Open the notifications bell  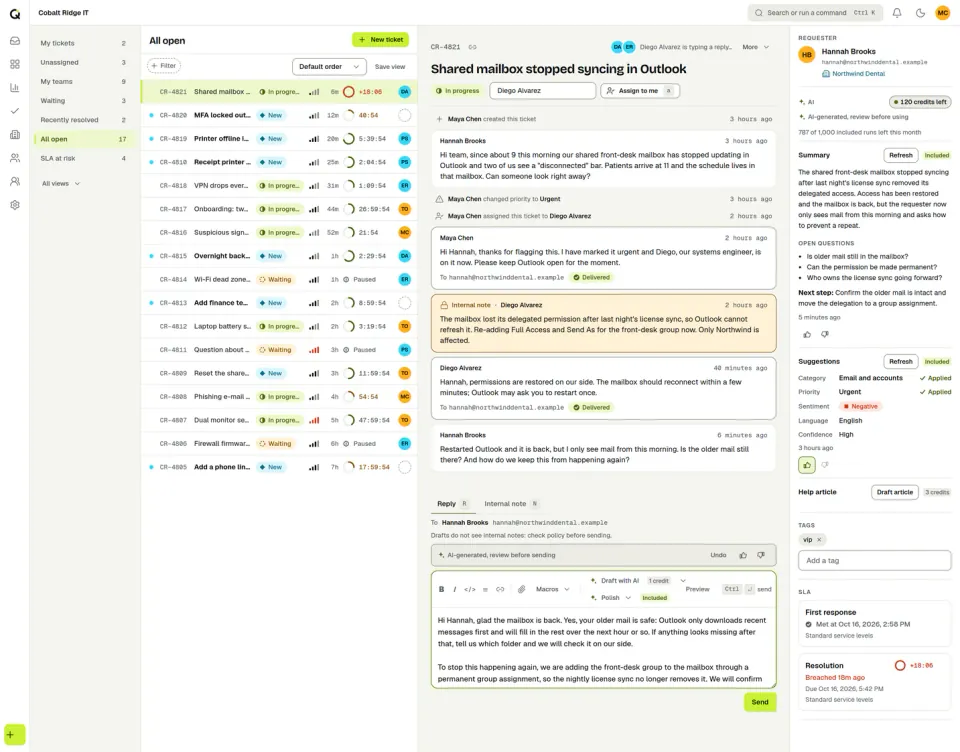click(x=897, y=13)
